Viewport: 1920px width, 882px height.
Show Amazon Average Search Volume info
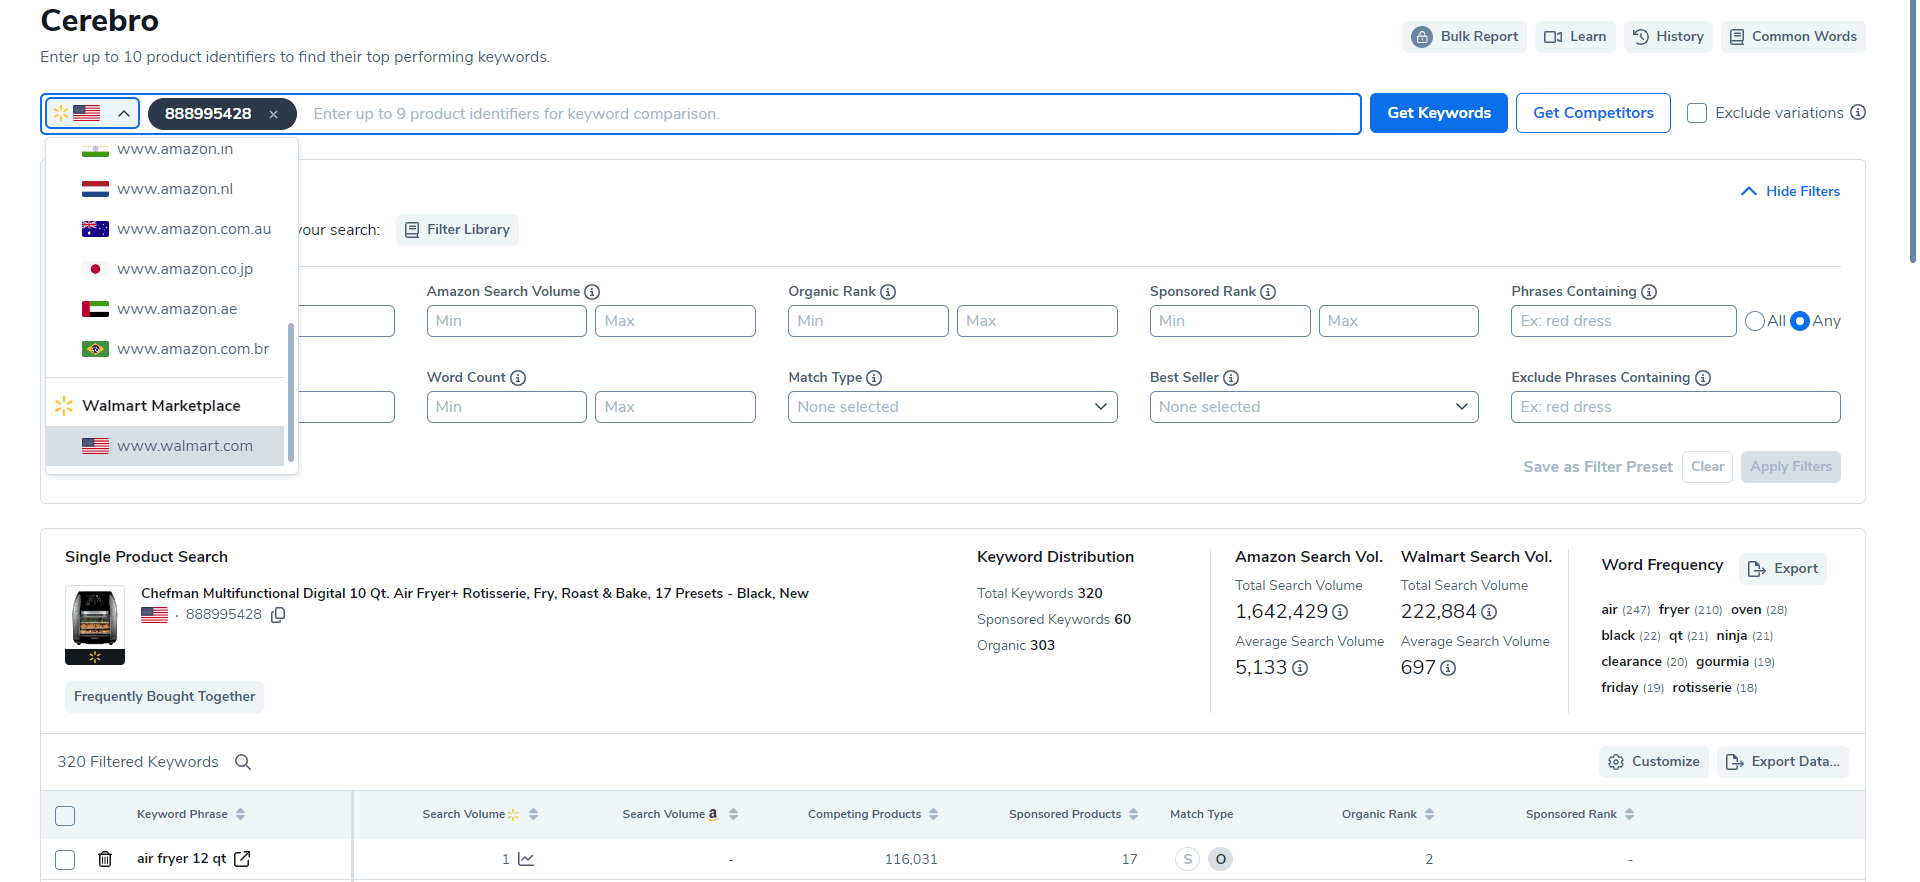click(x=1300, y=668)
